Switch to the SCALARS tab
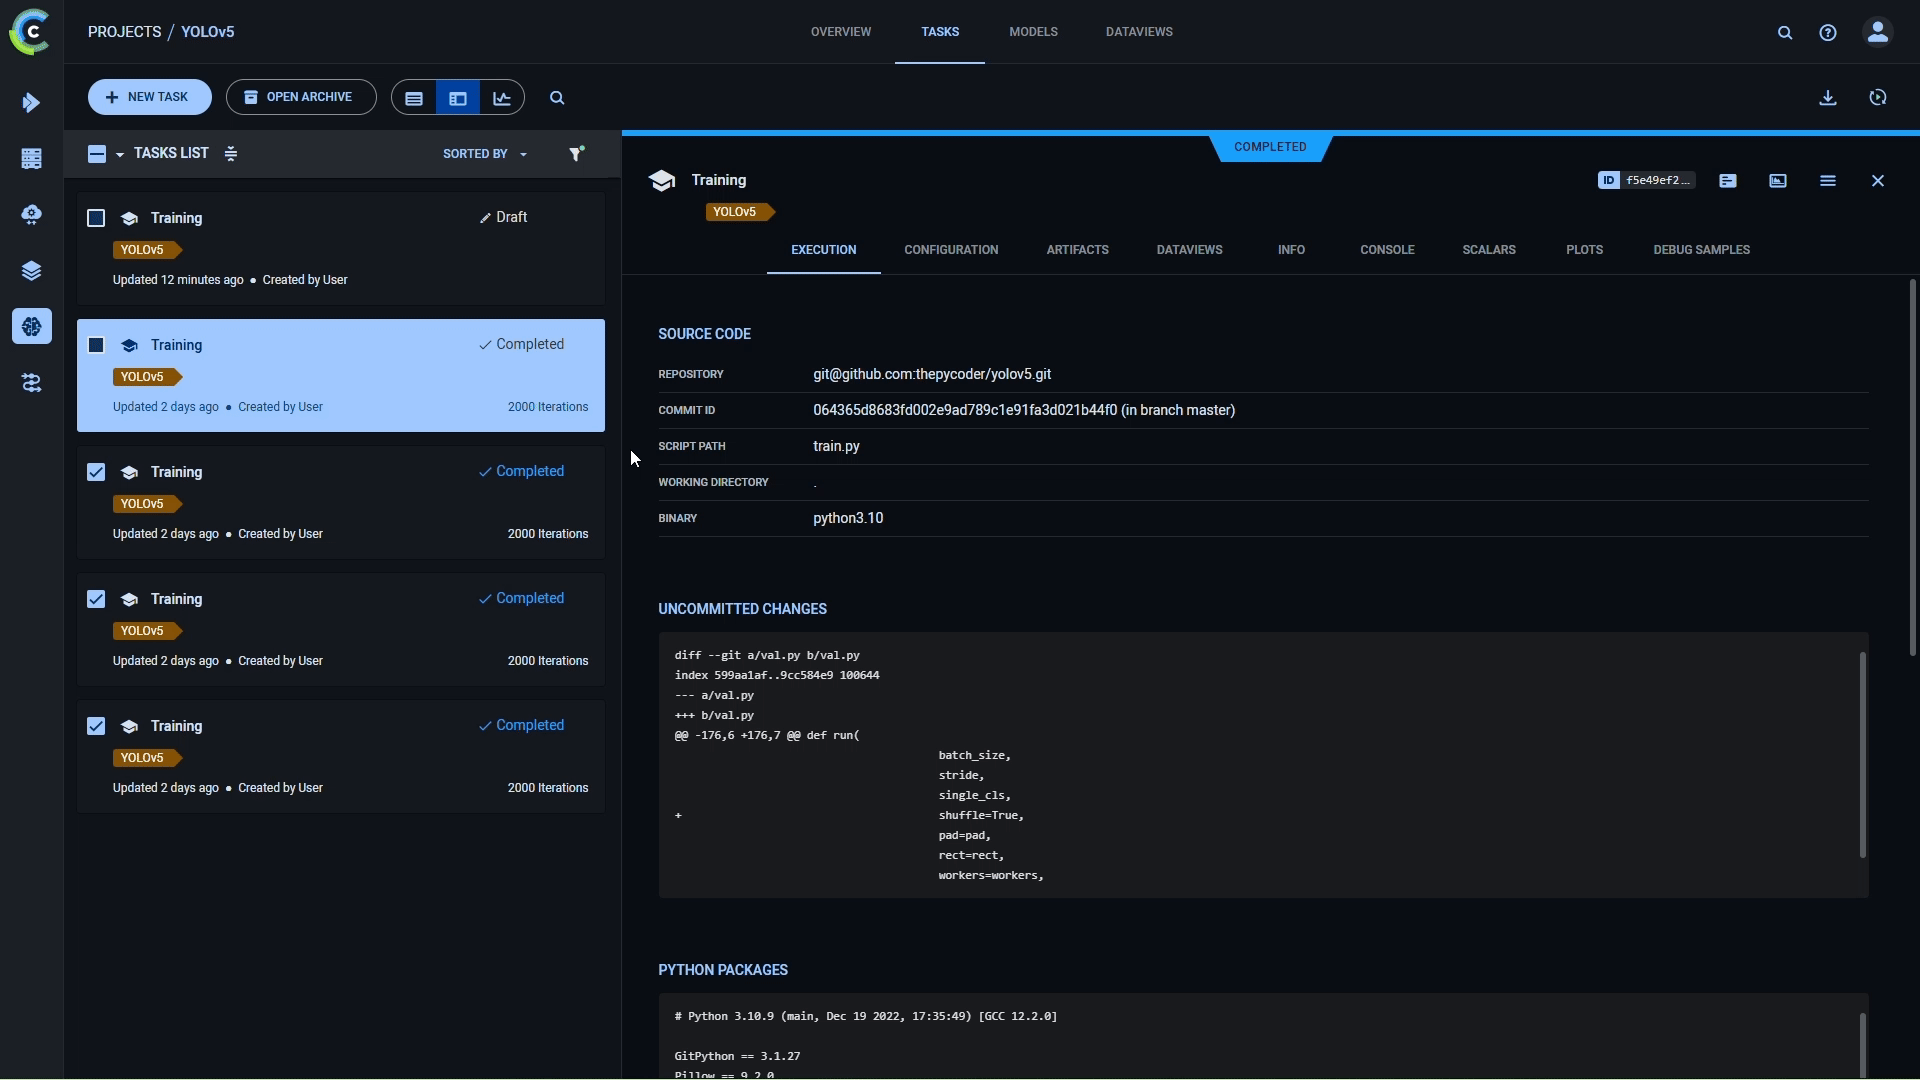 tap(1489, 251)
